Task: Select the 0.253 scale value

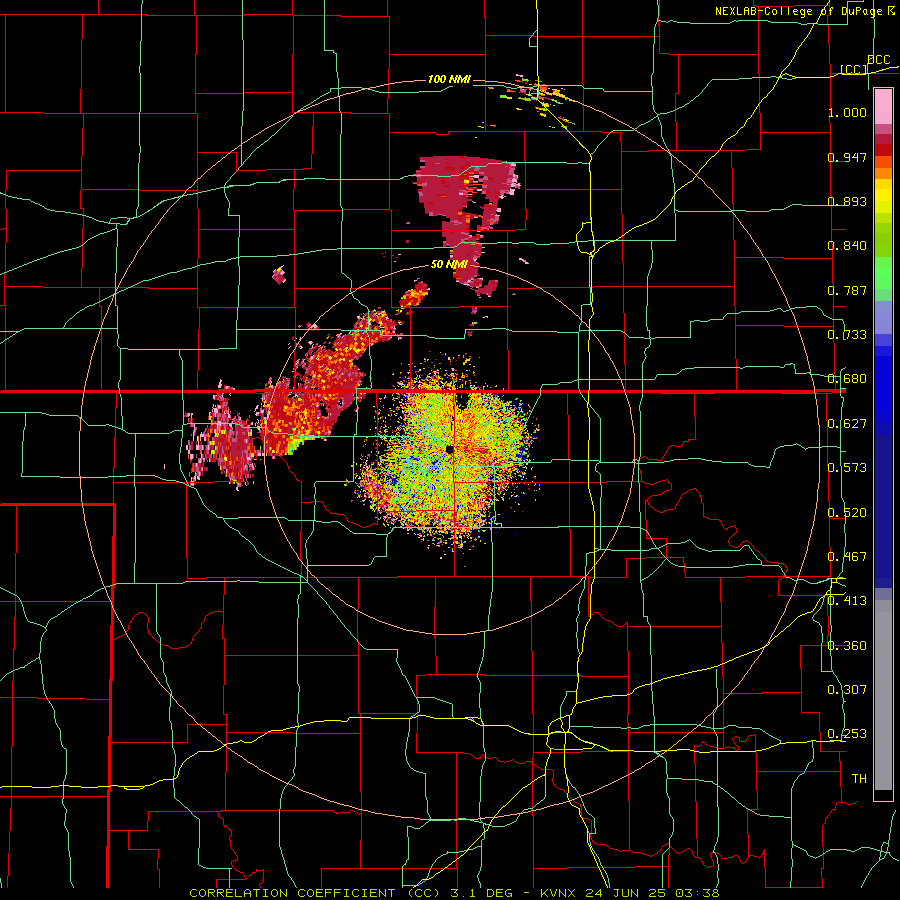Action: tap(847, 734)
